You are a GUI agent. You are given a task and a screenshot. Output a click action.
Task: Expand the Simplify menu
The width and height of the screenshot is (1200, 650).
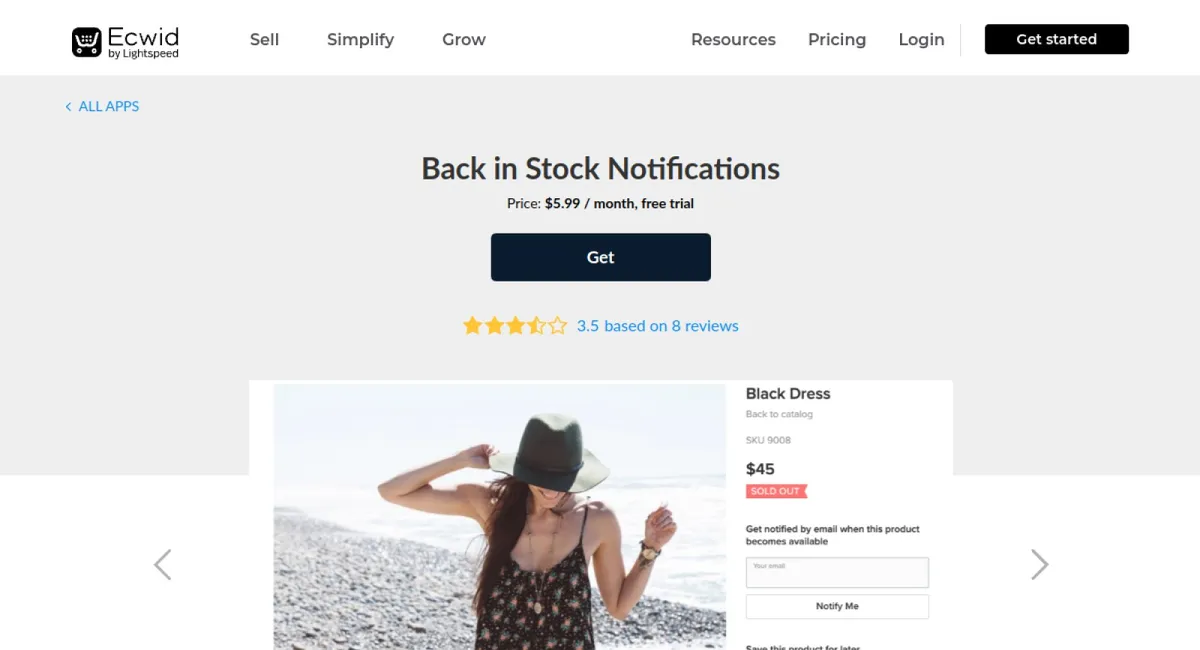tap(360, 40)
